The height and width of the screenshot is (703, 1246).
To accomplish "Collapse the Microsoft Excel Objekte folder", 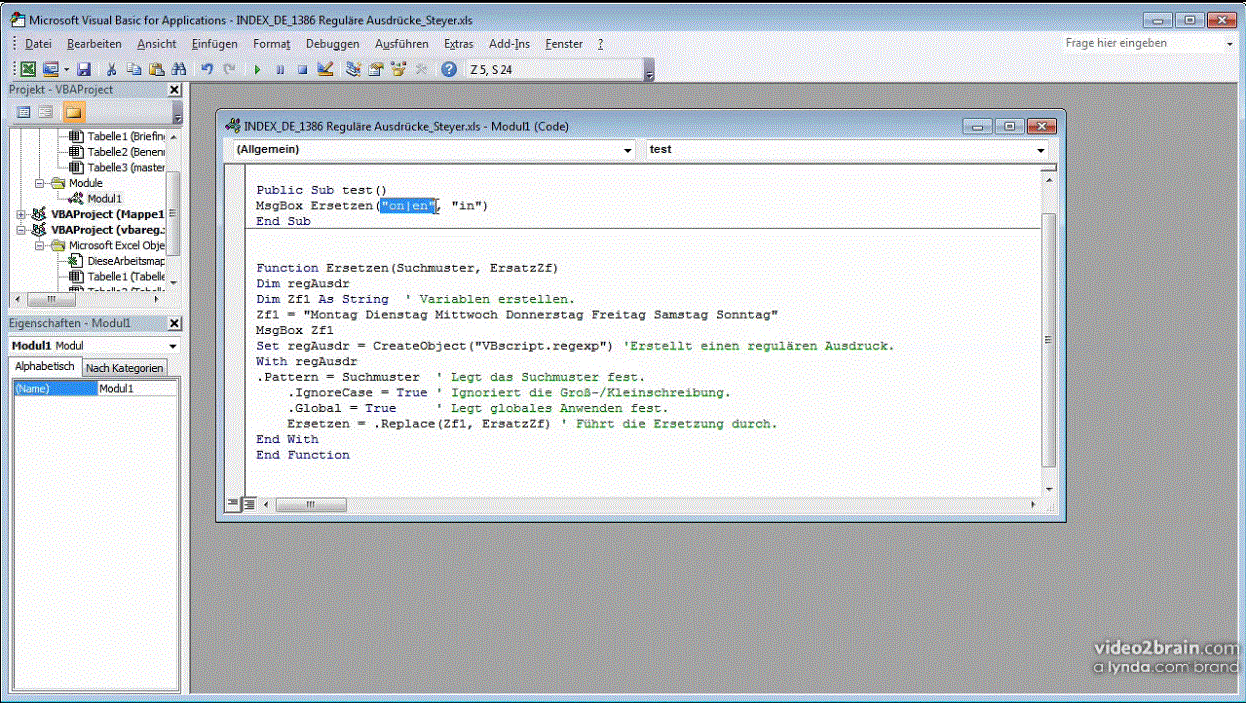I will pyautogui.click(x=39, y=246).
